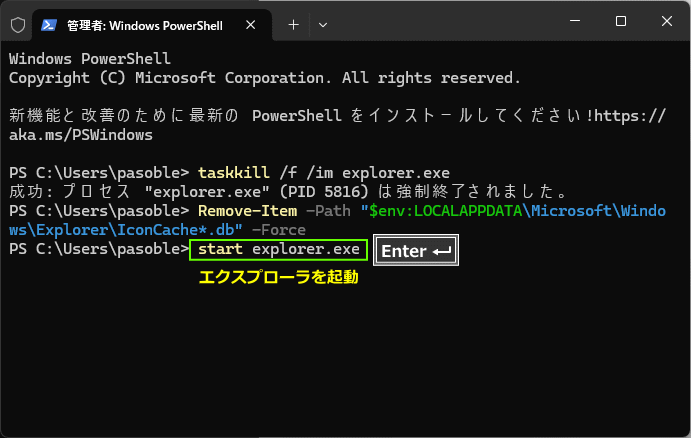
Task: Open a new tab with plus button
Action: 293,25
